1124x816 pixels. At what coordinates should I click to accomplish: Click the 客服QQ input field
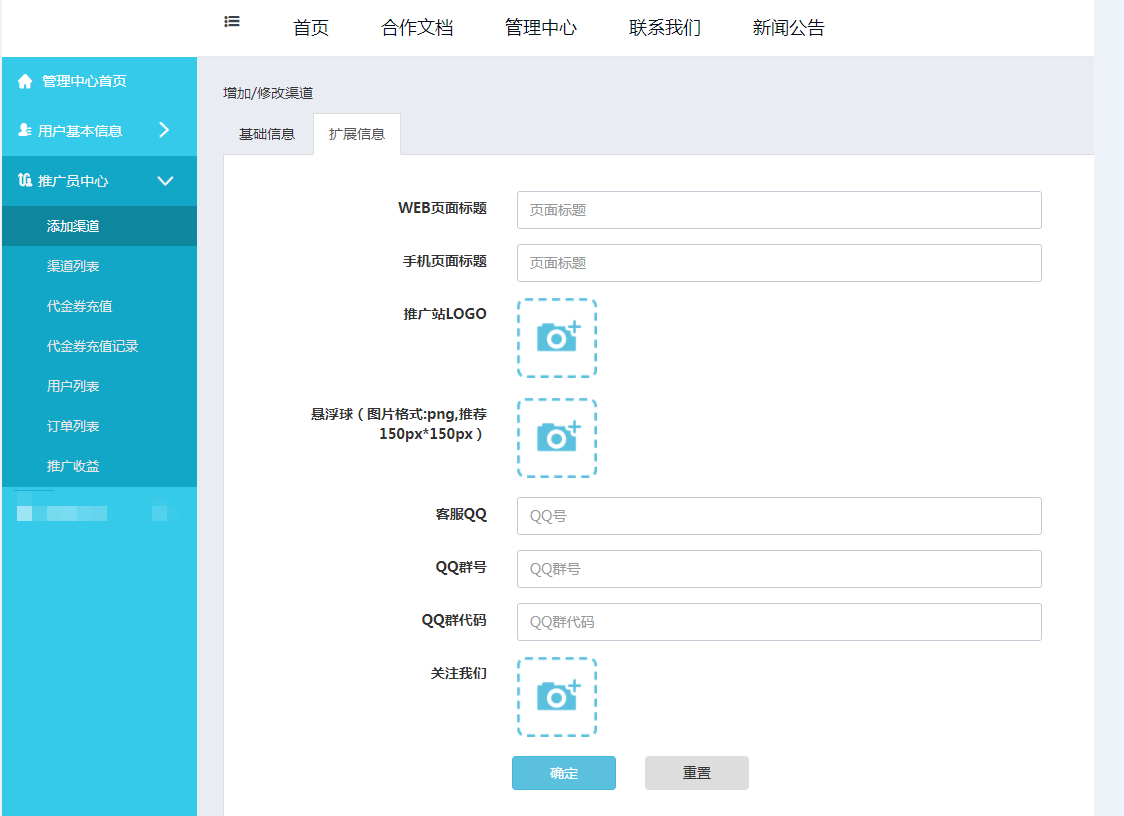pyautogui.click(x=779, y=516)
